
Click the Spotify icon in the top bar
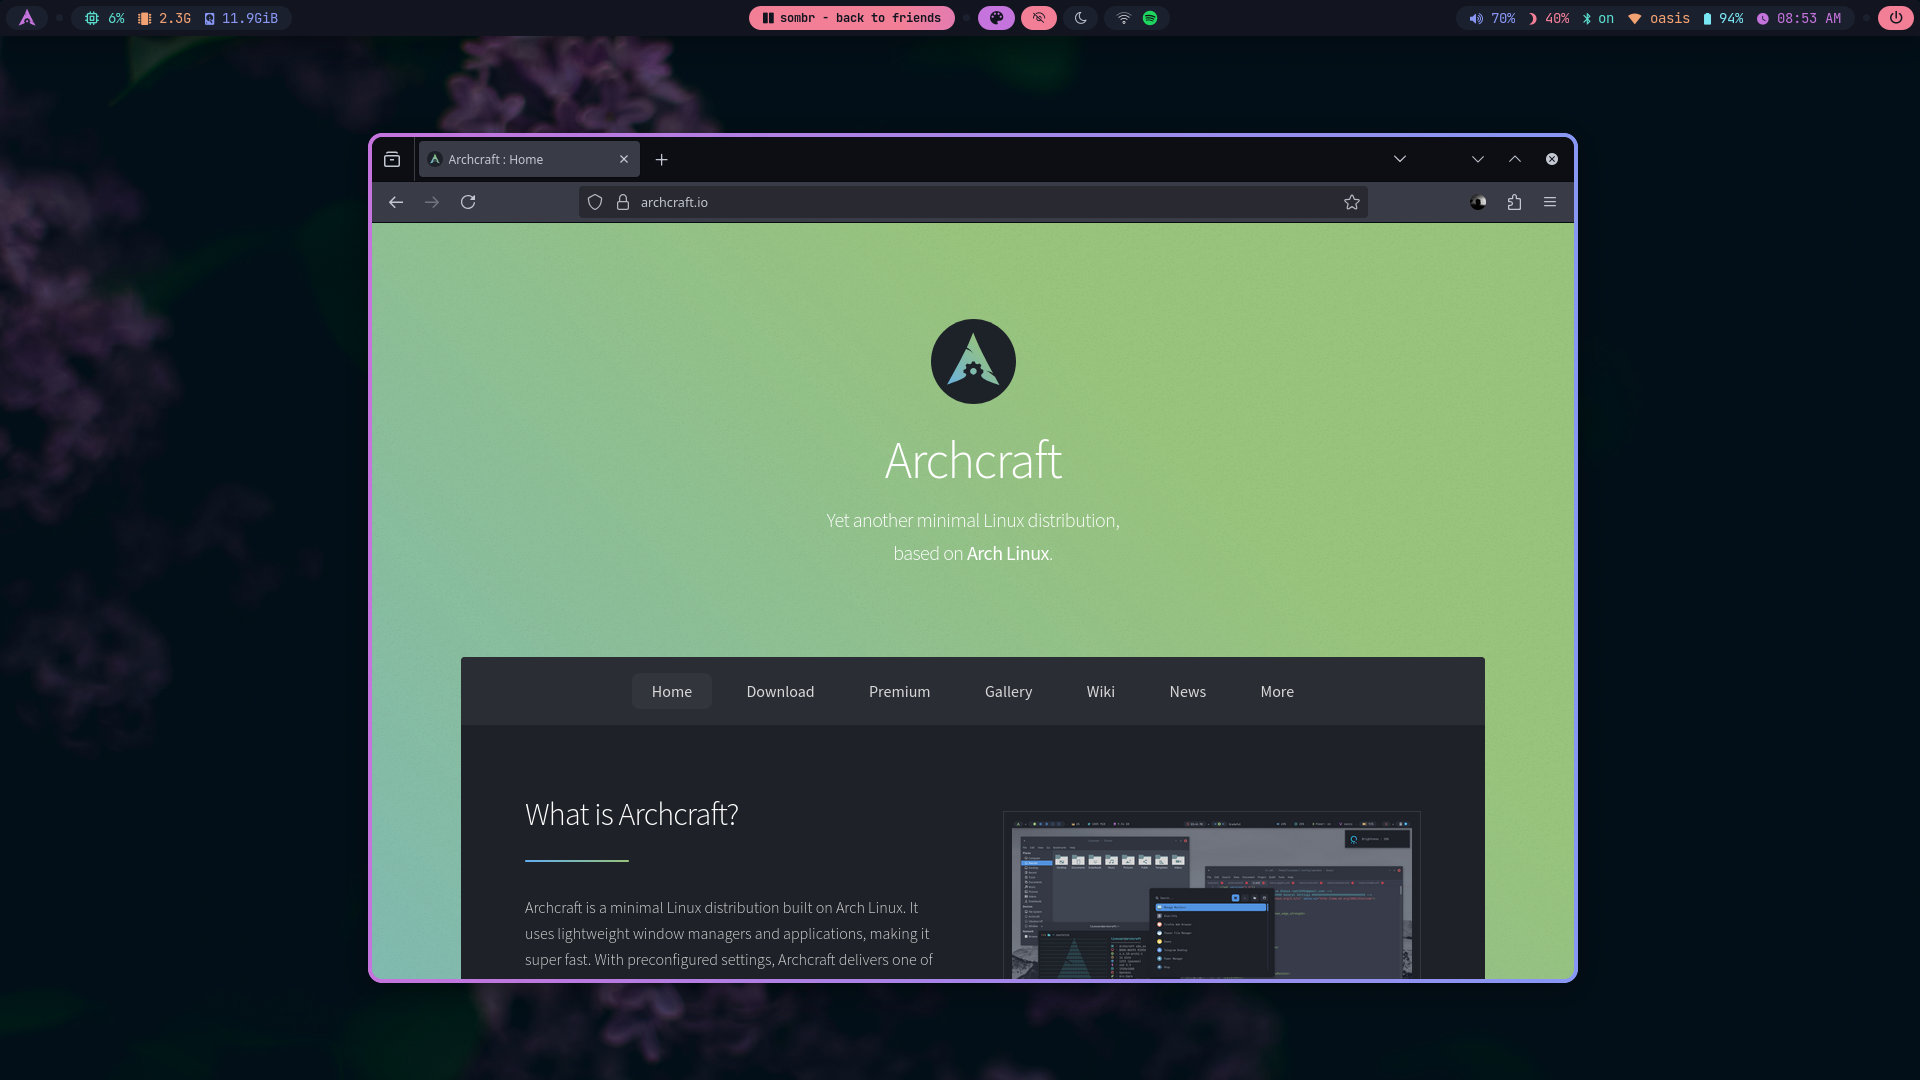(x=1150, y=18)
